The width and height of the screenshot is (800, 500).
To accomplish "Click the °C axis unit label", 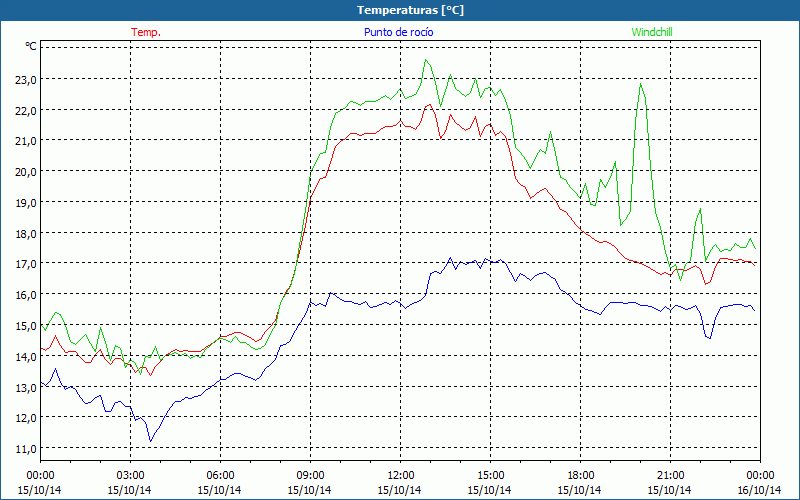I will point(31,47).
